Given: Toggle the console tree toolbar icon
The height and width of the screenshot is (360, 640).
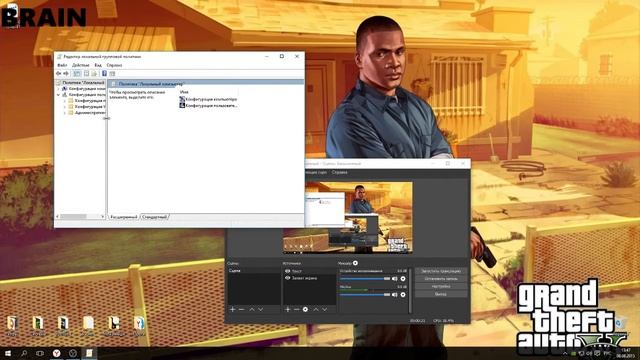Looking at the screenshot, I should pos(77,73).
